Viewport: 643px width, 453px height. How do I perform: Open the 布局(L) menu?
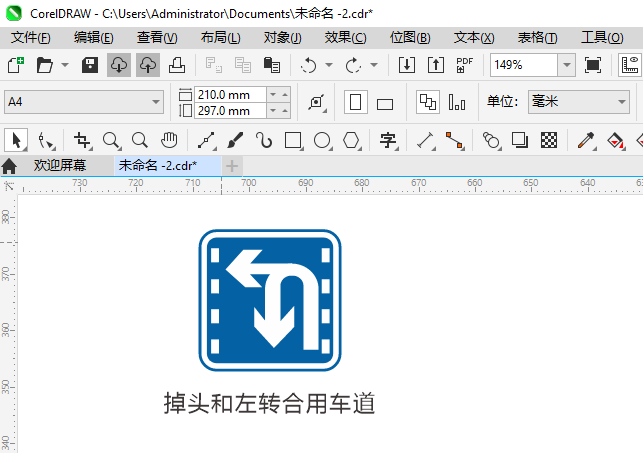pos(221,38)
